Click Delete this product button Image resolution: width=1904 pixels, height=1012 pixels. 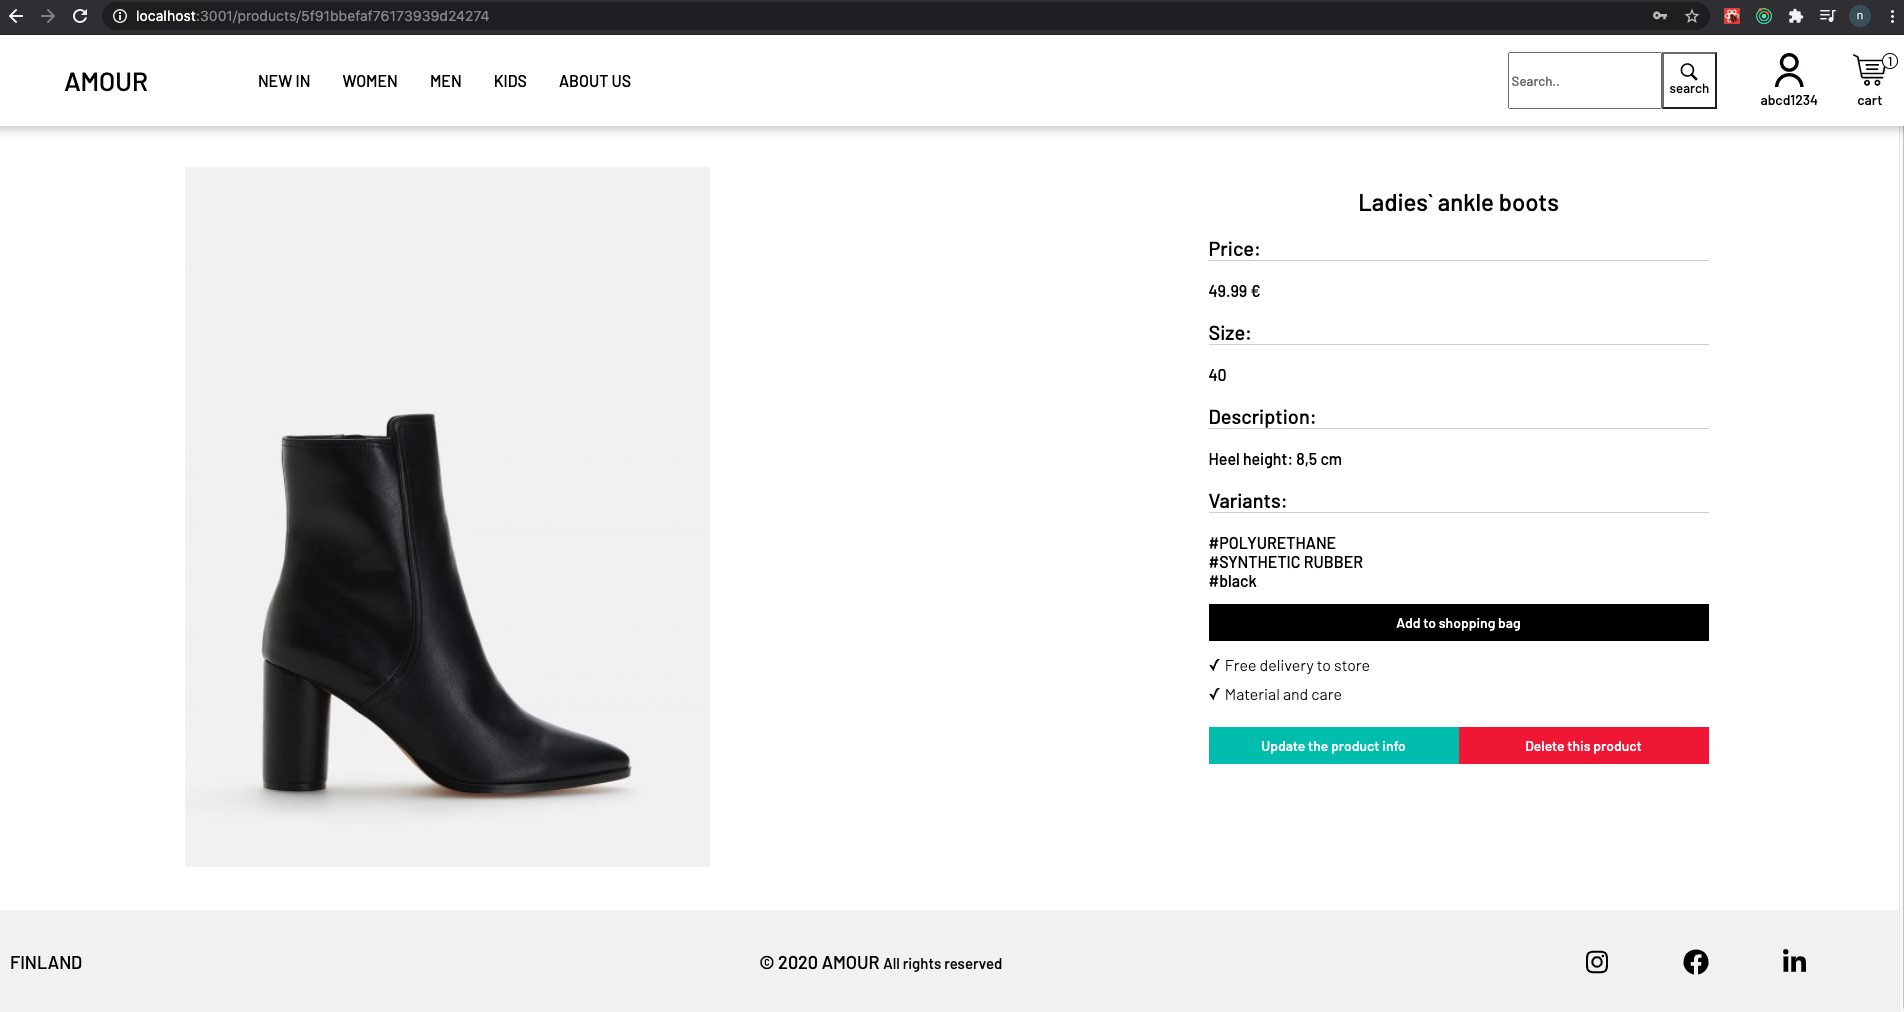[1583, 746]
